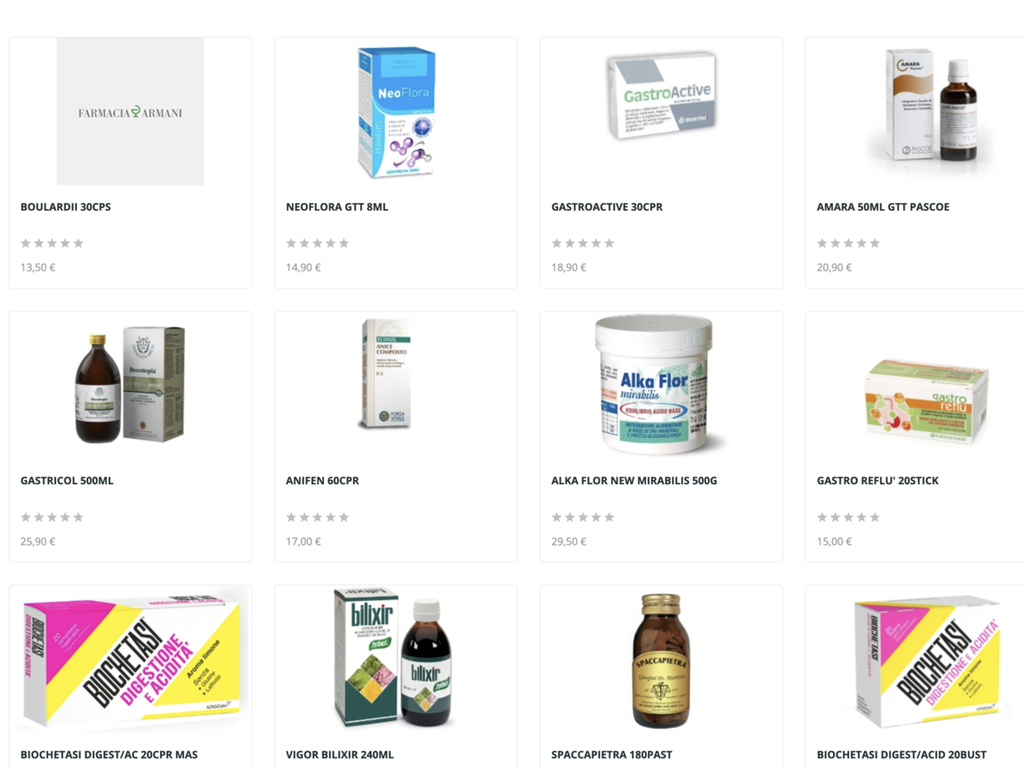Select the Farmacia Armani placeholder image

tap(130, 111)
